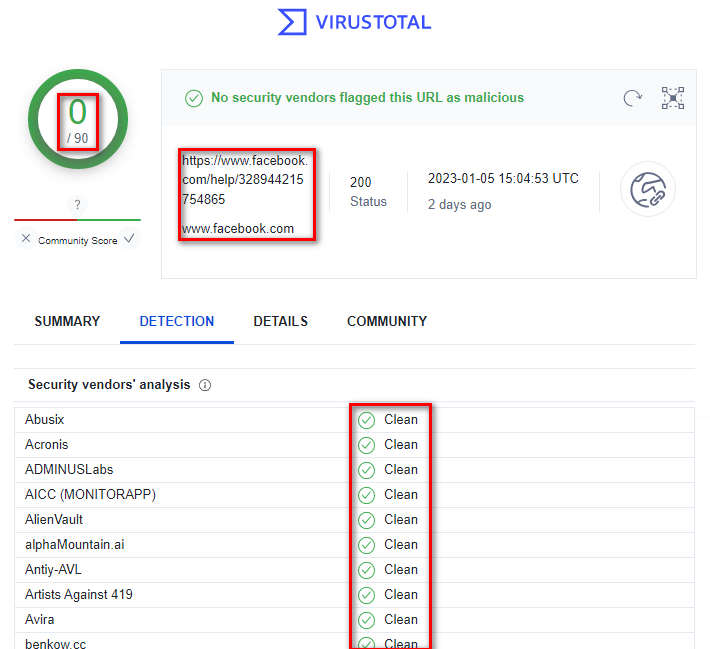The image size is (710, 649).
Task: Select the Abusix vendor row
Action: point(354,420)
